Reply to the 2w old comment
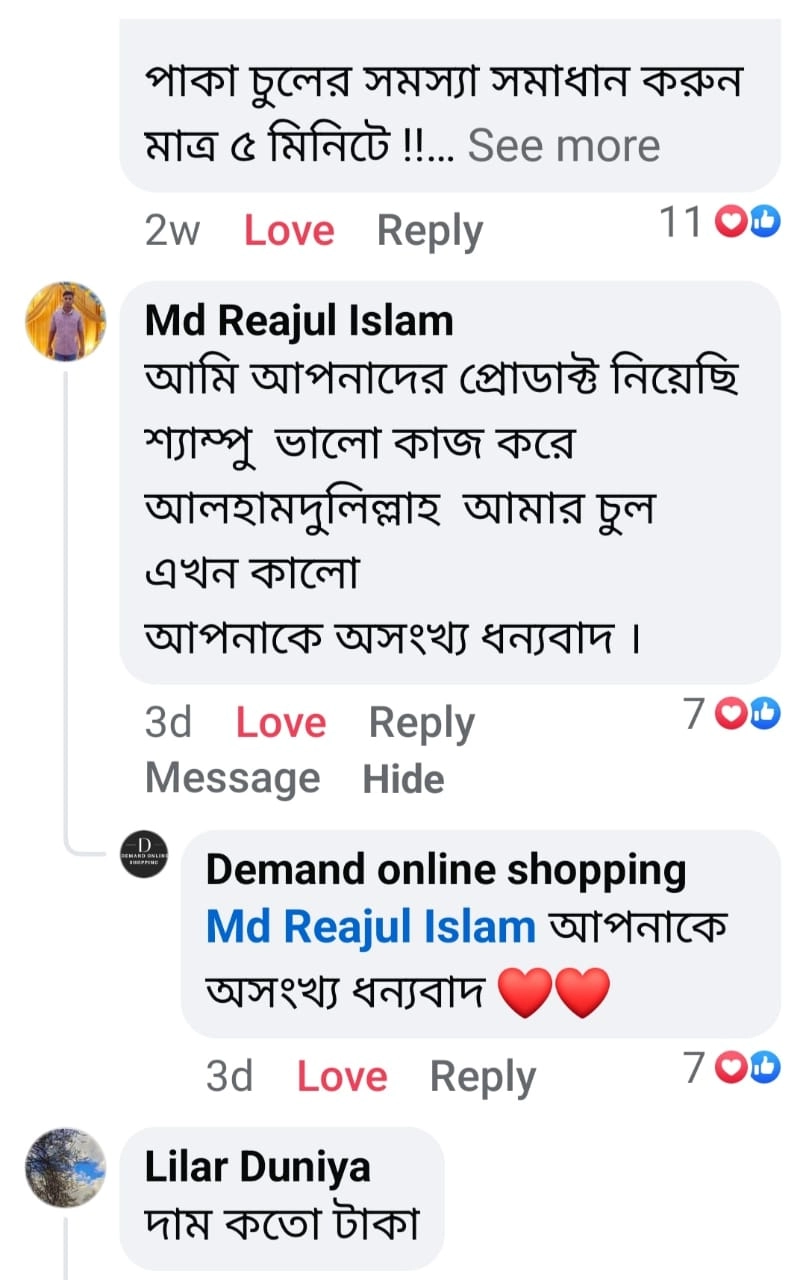Screen dimensions: 806x1280 [x=429, y=231]
